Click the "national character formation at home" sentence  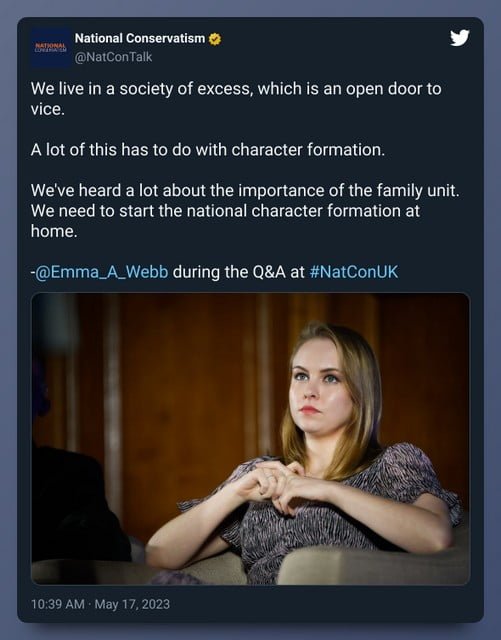tap(225, 221)
